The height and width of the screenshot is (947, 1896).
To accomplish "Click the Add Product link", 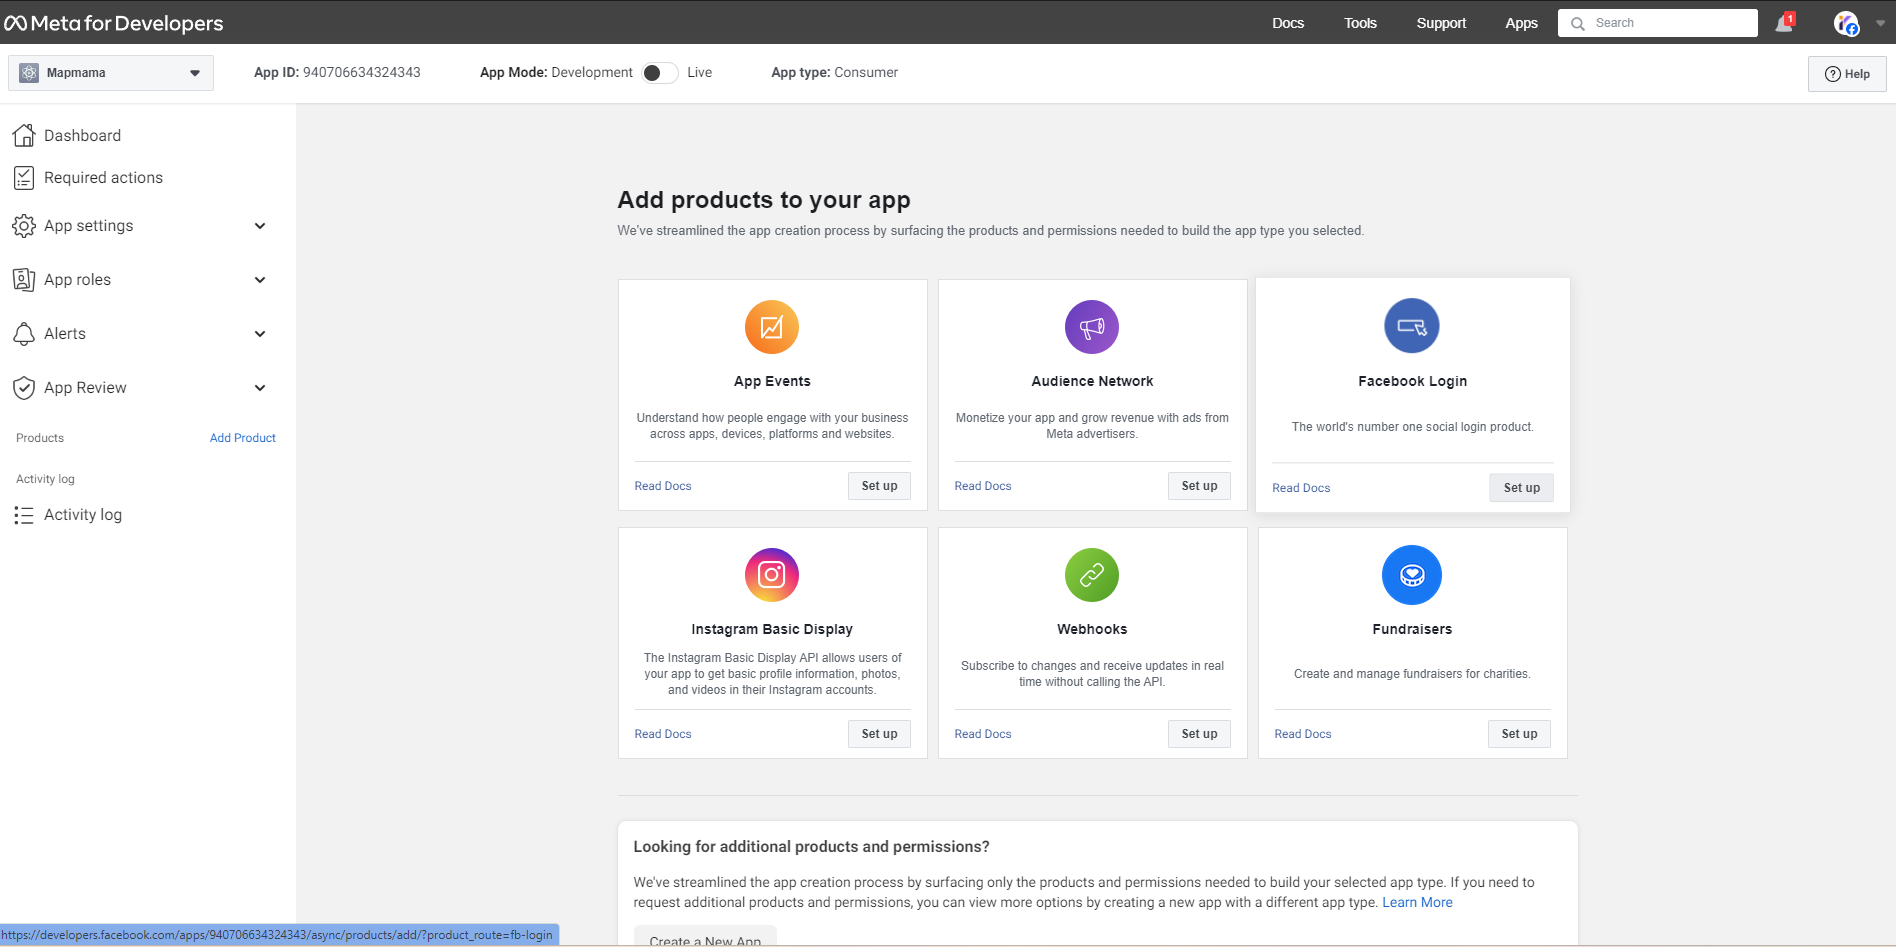I will (x=243, y=438).
